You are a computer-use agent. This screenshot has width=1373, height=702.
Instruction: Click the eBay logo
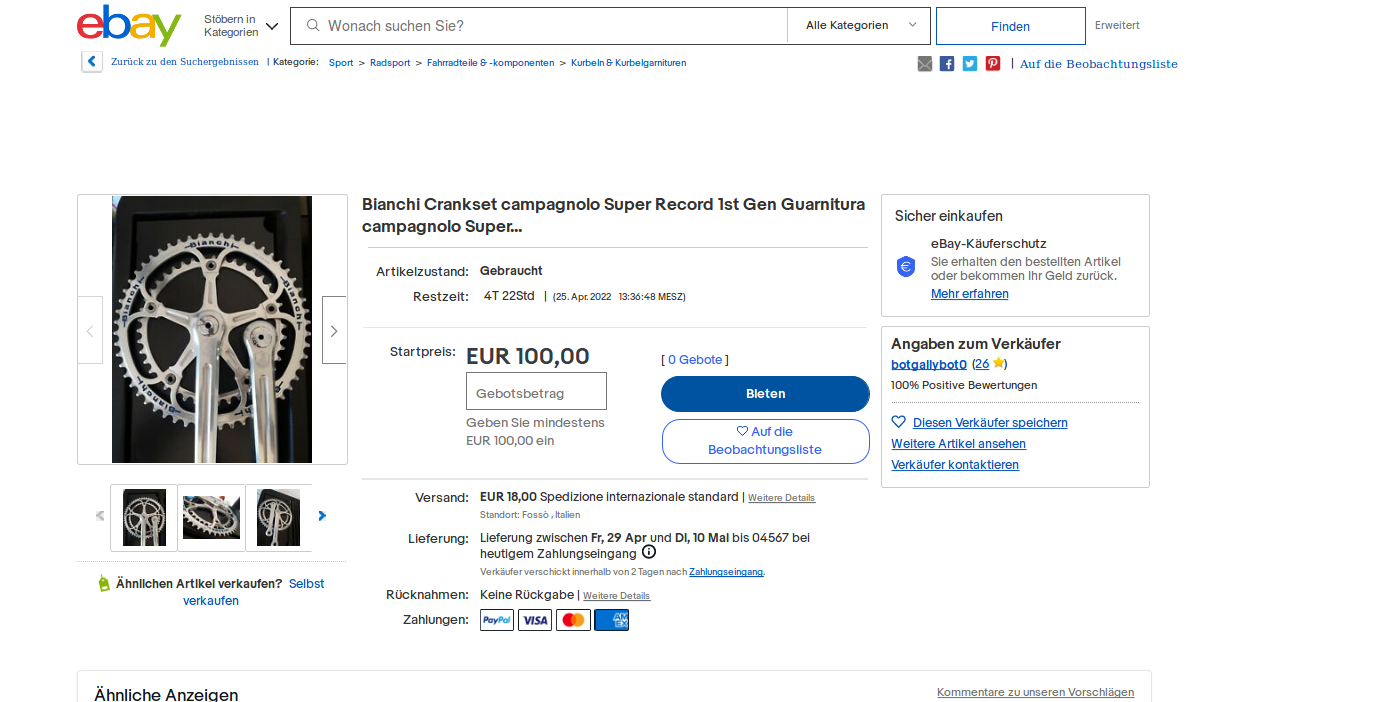tap(129, 26)
